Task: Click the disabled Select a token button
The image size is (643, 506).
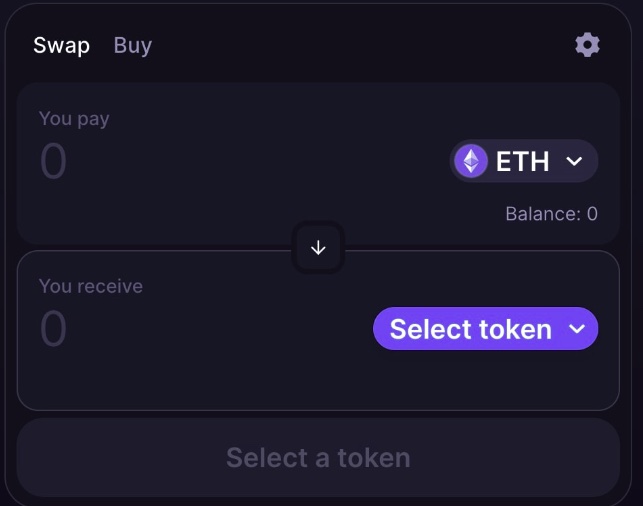Action: point(318,458)
